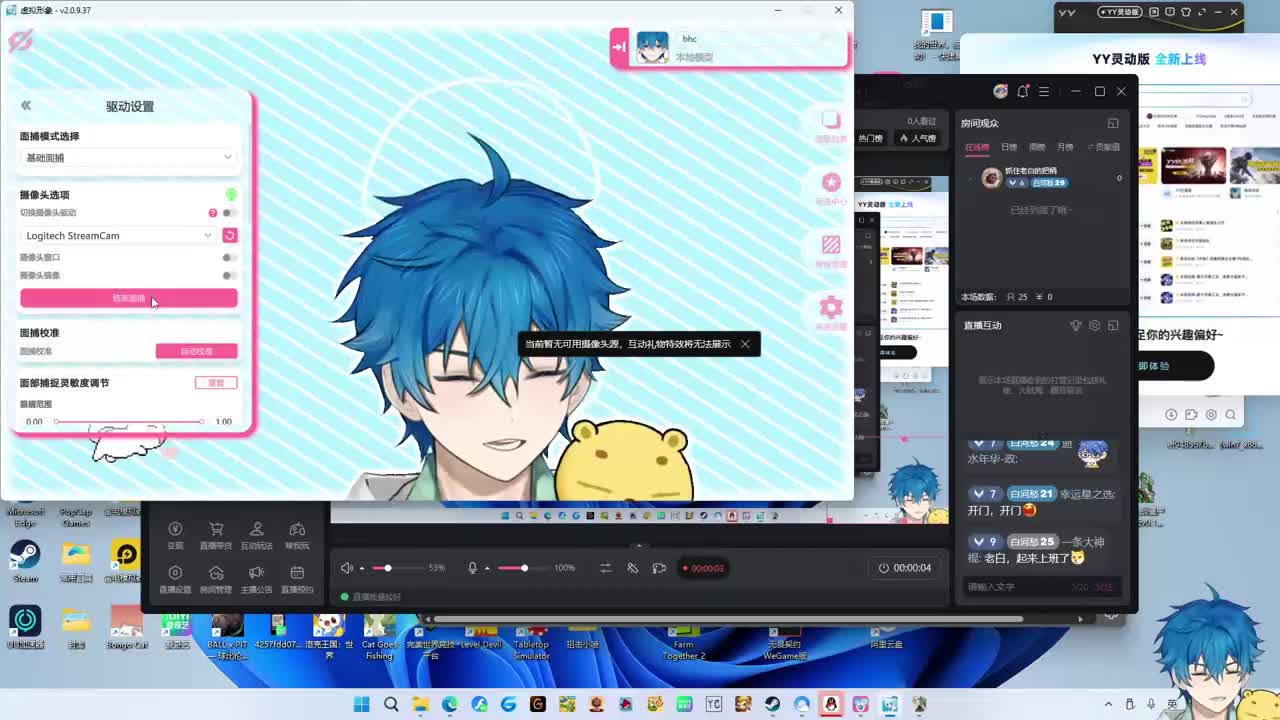Click the power button showing 00:00:04
The width and height of the screenshot is (1280, 720).
click(x=905, y=568)
